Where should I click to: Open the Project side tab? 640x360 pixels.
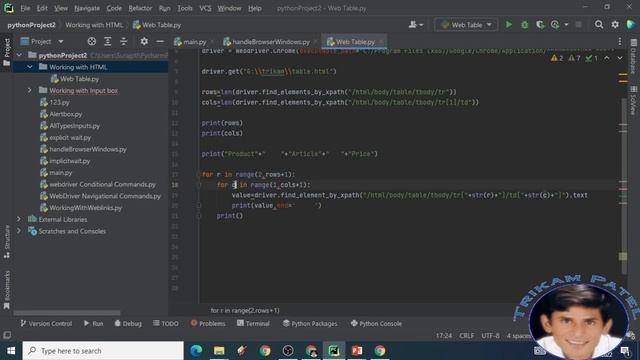(7, 52)
